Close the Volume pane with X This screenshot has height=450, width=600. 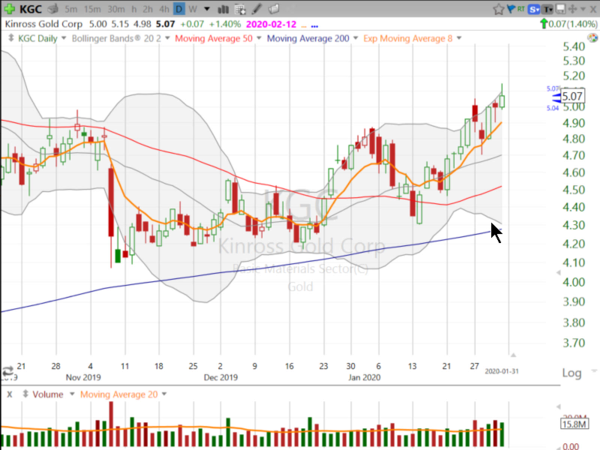(10, 394)
